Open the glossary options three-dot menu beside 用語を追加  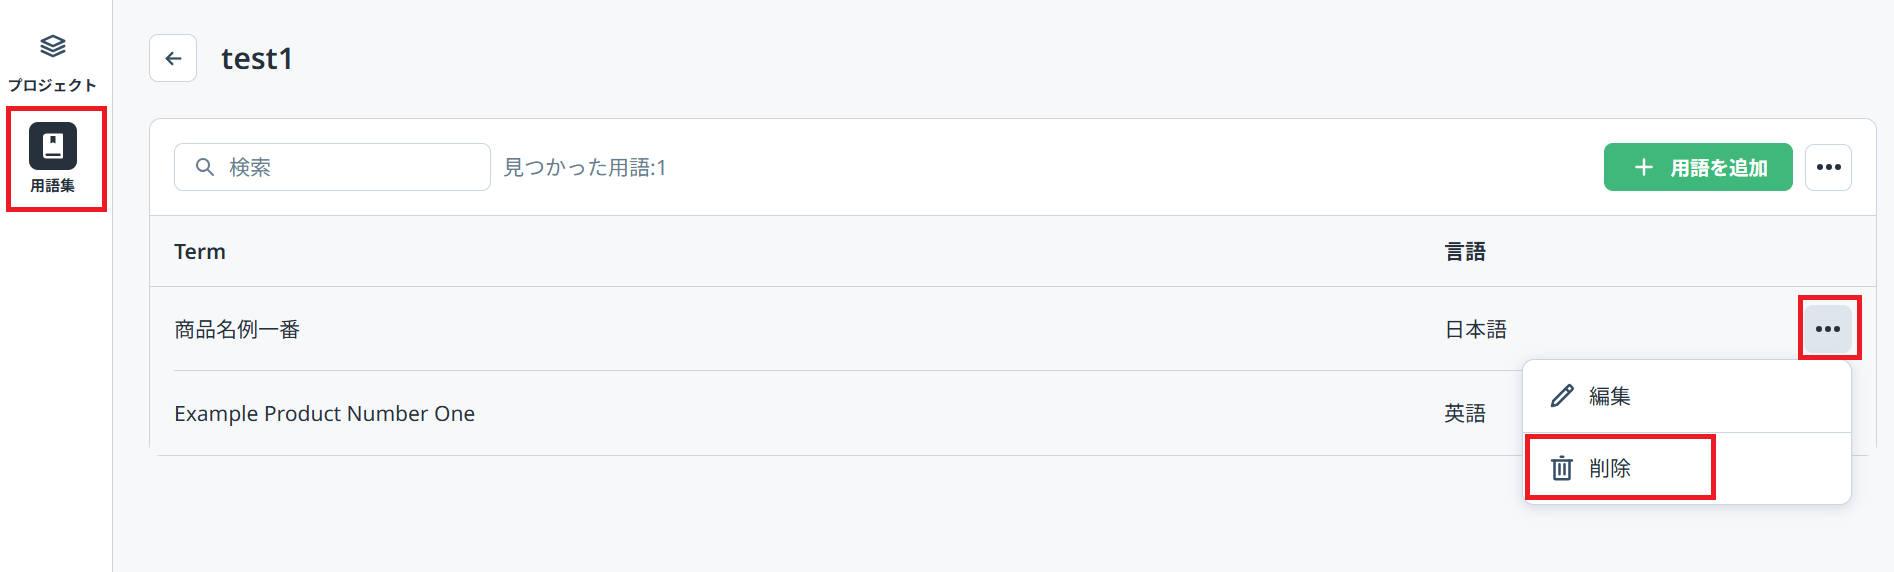[1828, 167]
